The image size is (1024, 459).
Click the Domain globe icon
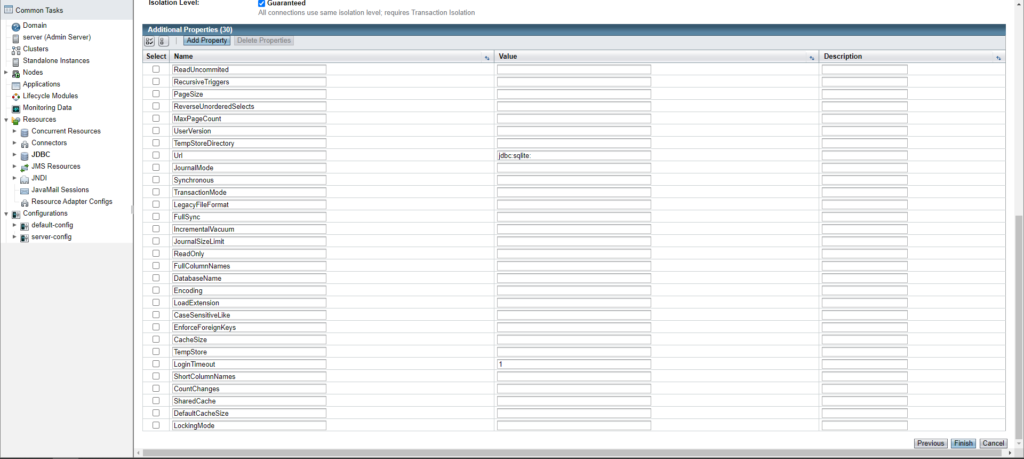[16, 25]
